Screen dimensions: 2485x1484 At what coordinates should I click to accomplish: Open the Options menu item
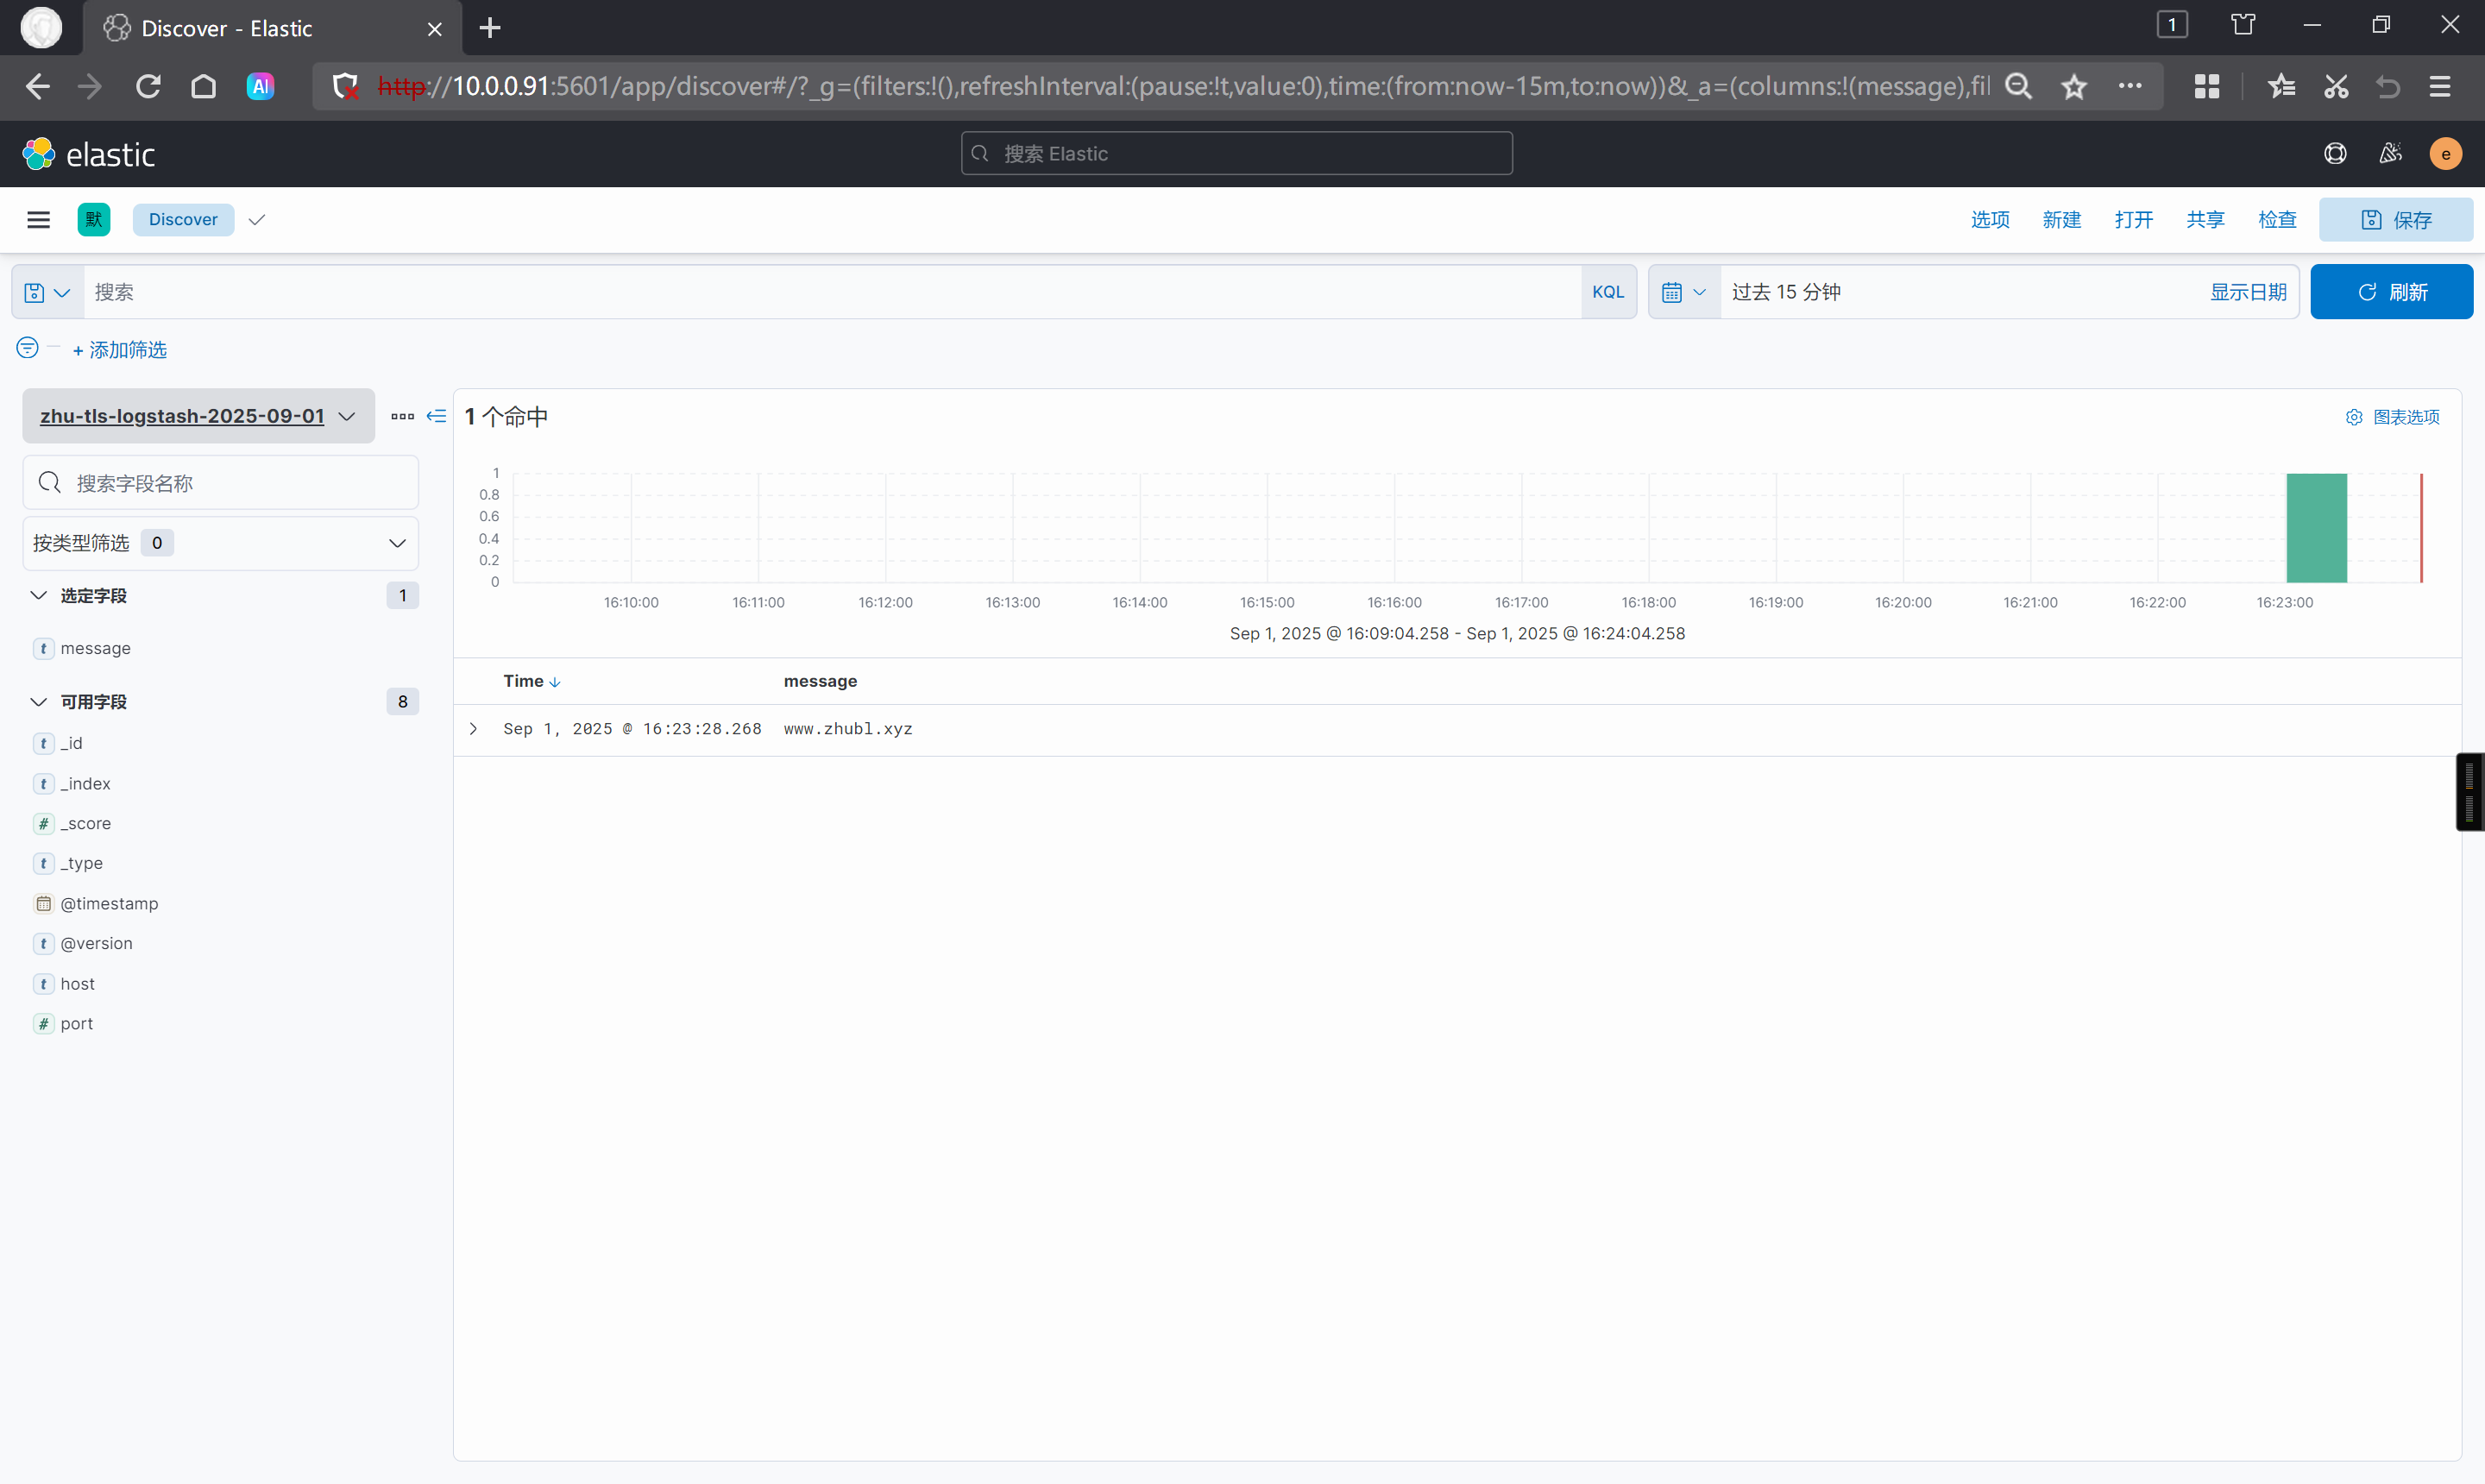click(1990, 219)
